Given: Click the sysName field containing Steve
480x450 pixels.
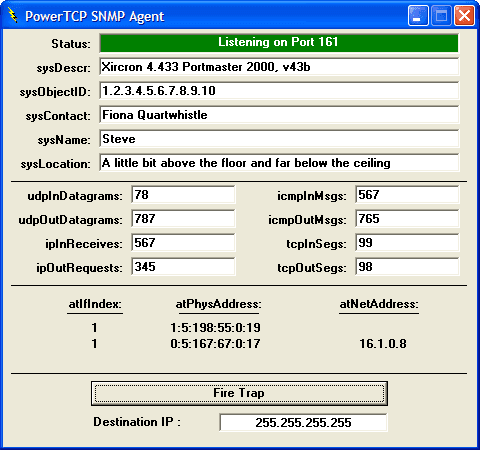Looking at the screenshot, I should tap(279, 139).
